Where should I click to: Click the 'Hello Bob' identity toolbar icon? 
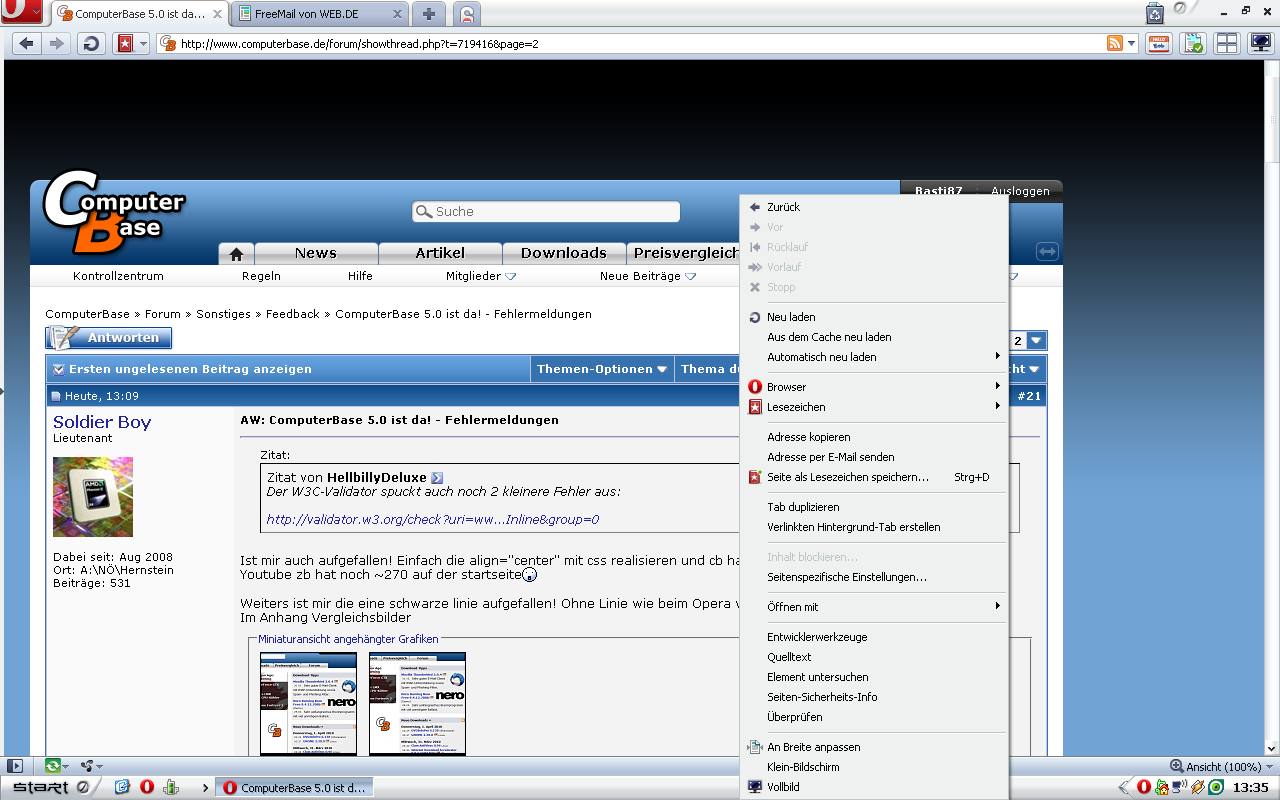(1159, 44)
